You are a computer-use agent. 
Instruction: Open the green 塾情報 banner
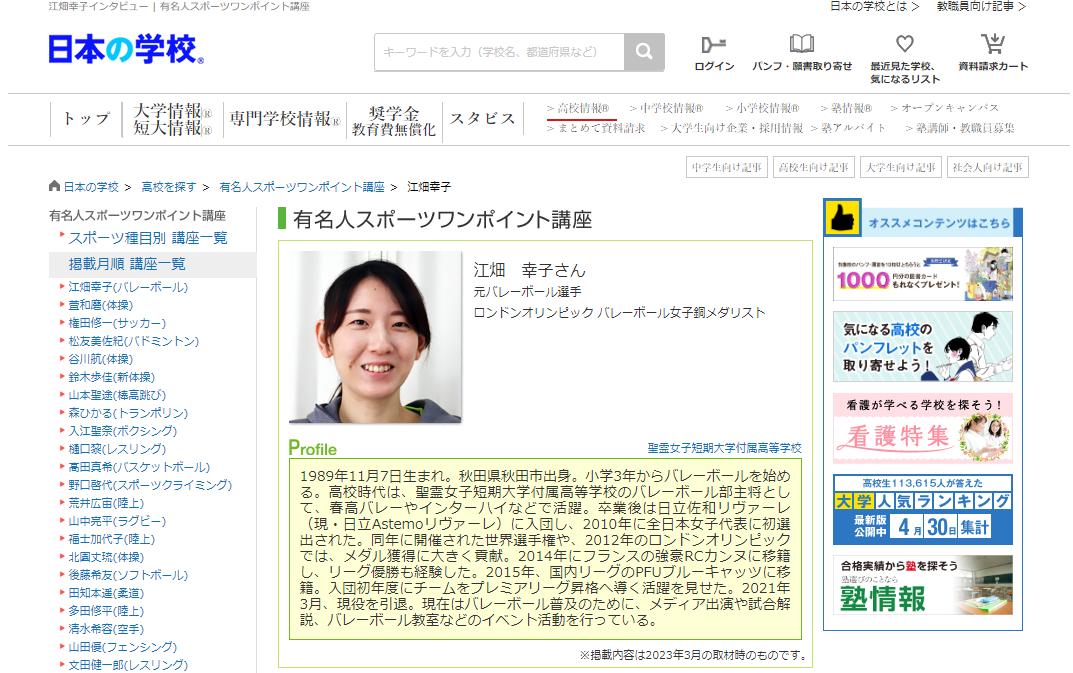[922, 585]
